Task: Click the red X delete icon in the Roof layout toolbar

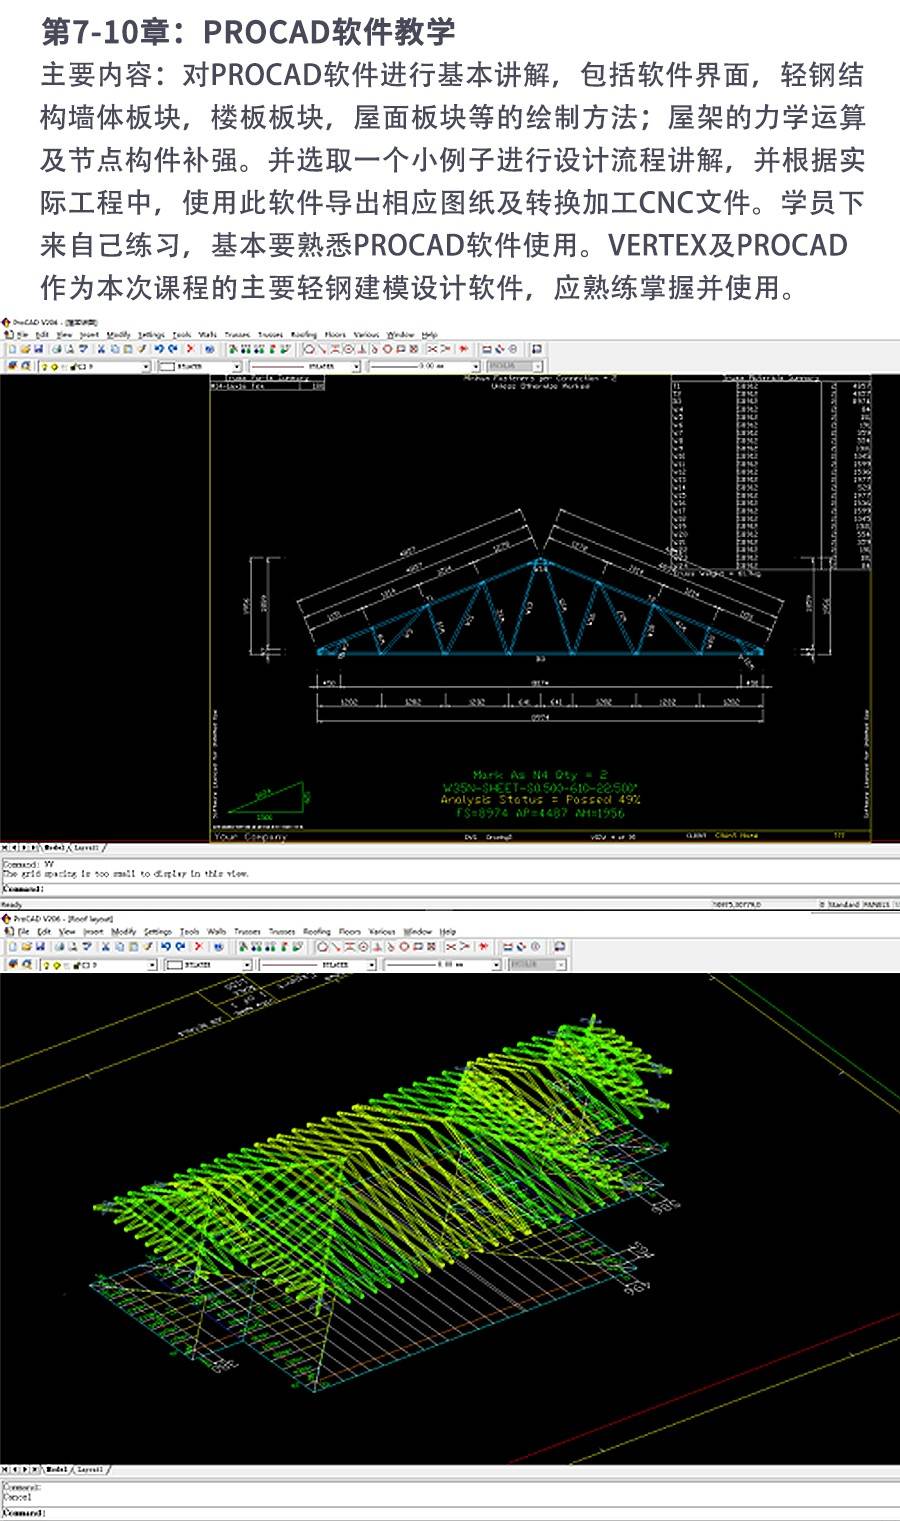Action: 198,946
